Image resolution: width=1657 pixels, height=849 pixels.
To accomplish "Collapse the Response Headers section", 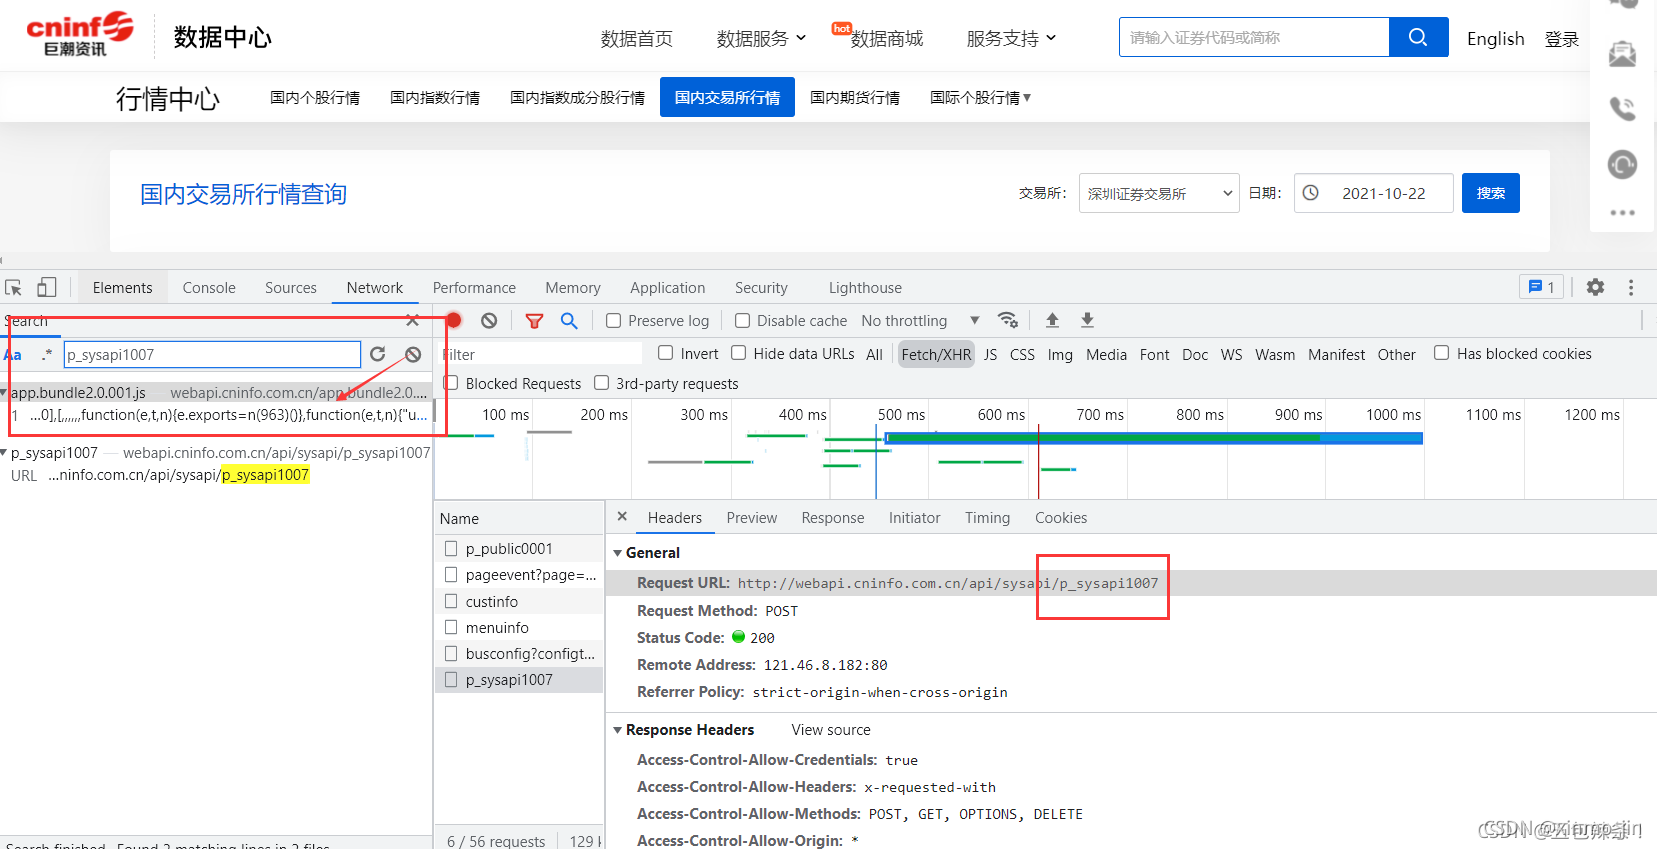I will click(x=618, y=730).
